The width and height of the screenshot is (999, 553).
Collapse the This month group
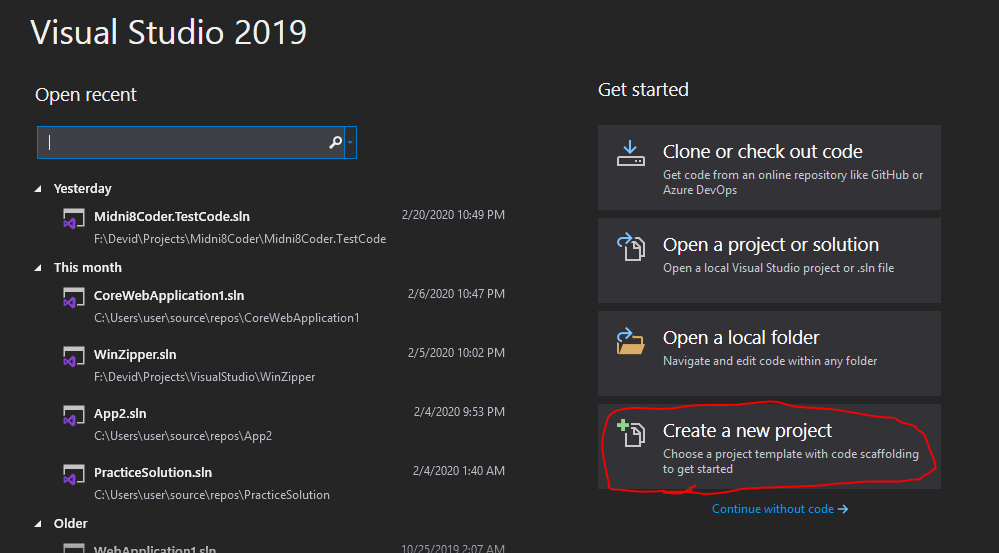tap(38, 268)
